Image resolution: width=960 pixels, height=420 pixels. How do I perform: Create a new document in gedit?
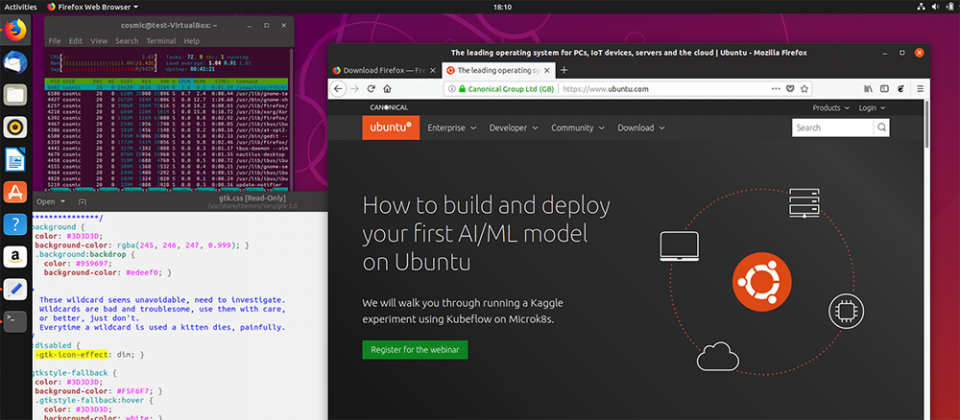click(x=83, y=201)
